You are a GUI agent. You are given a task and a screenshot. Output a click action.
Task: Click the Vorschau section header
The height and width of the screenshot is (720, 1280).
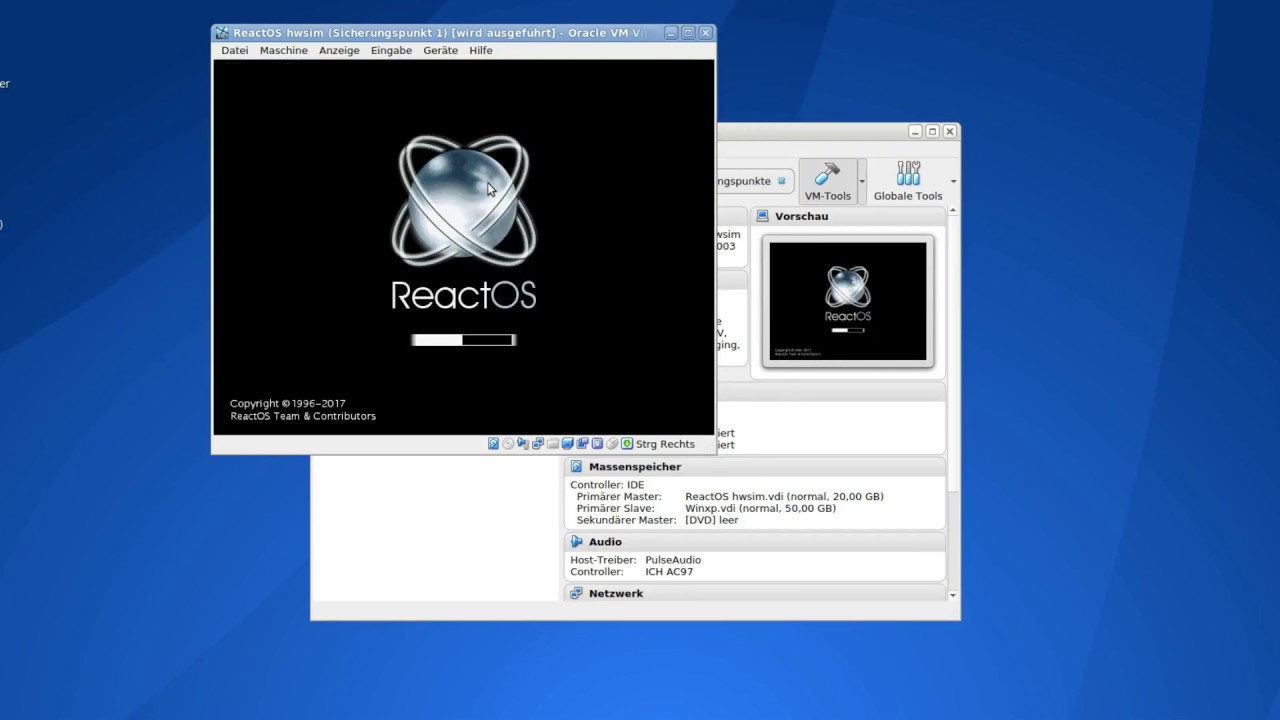(x=848, y=216)
